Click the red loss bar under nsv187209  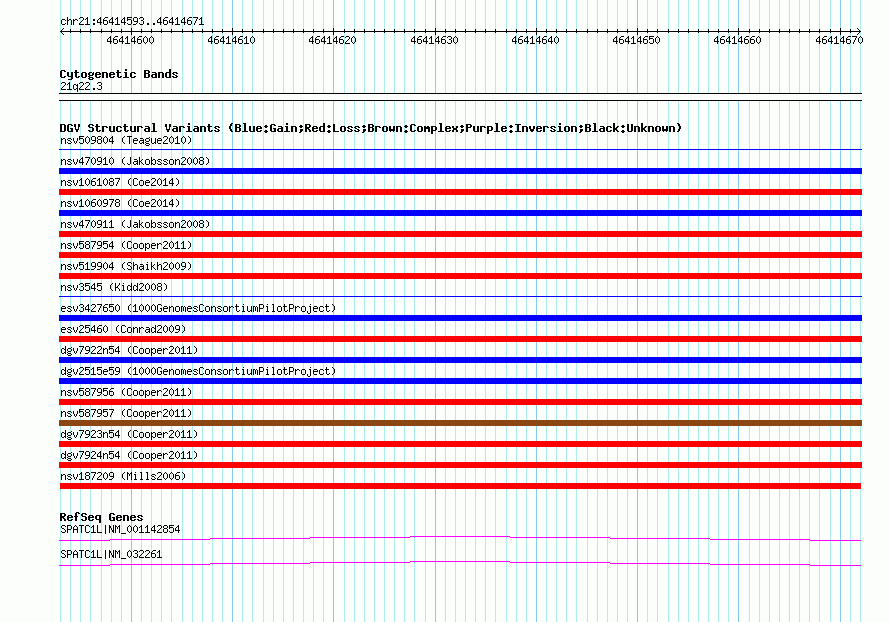click(460, 486)
